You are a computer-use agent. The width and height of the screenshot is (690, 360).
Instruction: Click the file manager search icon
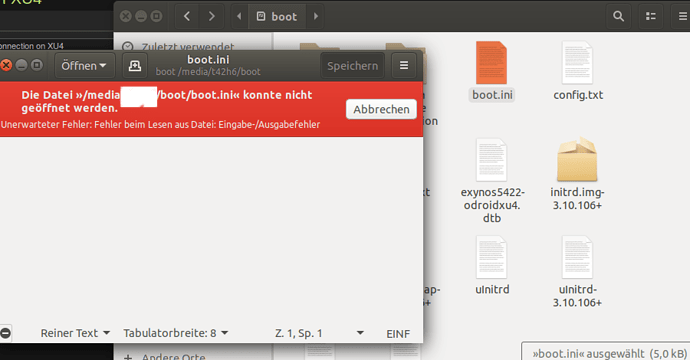(619, 16)
